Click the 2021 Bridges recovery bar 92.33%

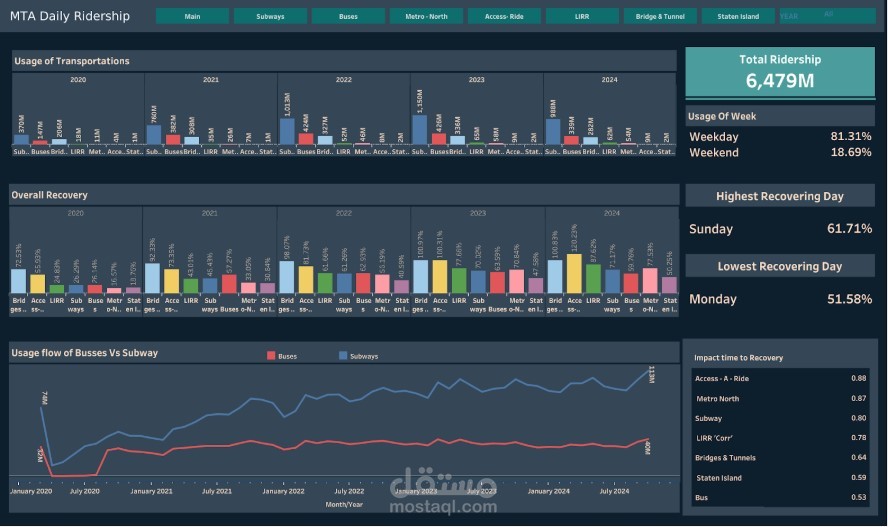tap(152, 279)
